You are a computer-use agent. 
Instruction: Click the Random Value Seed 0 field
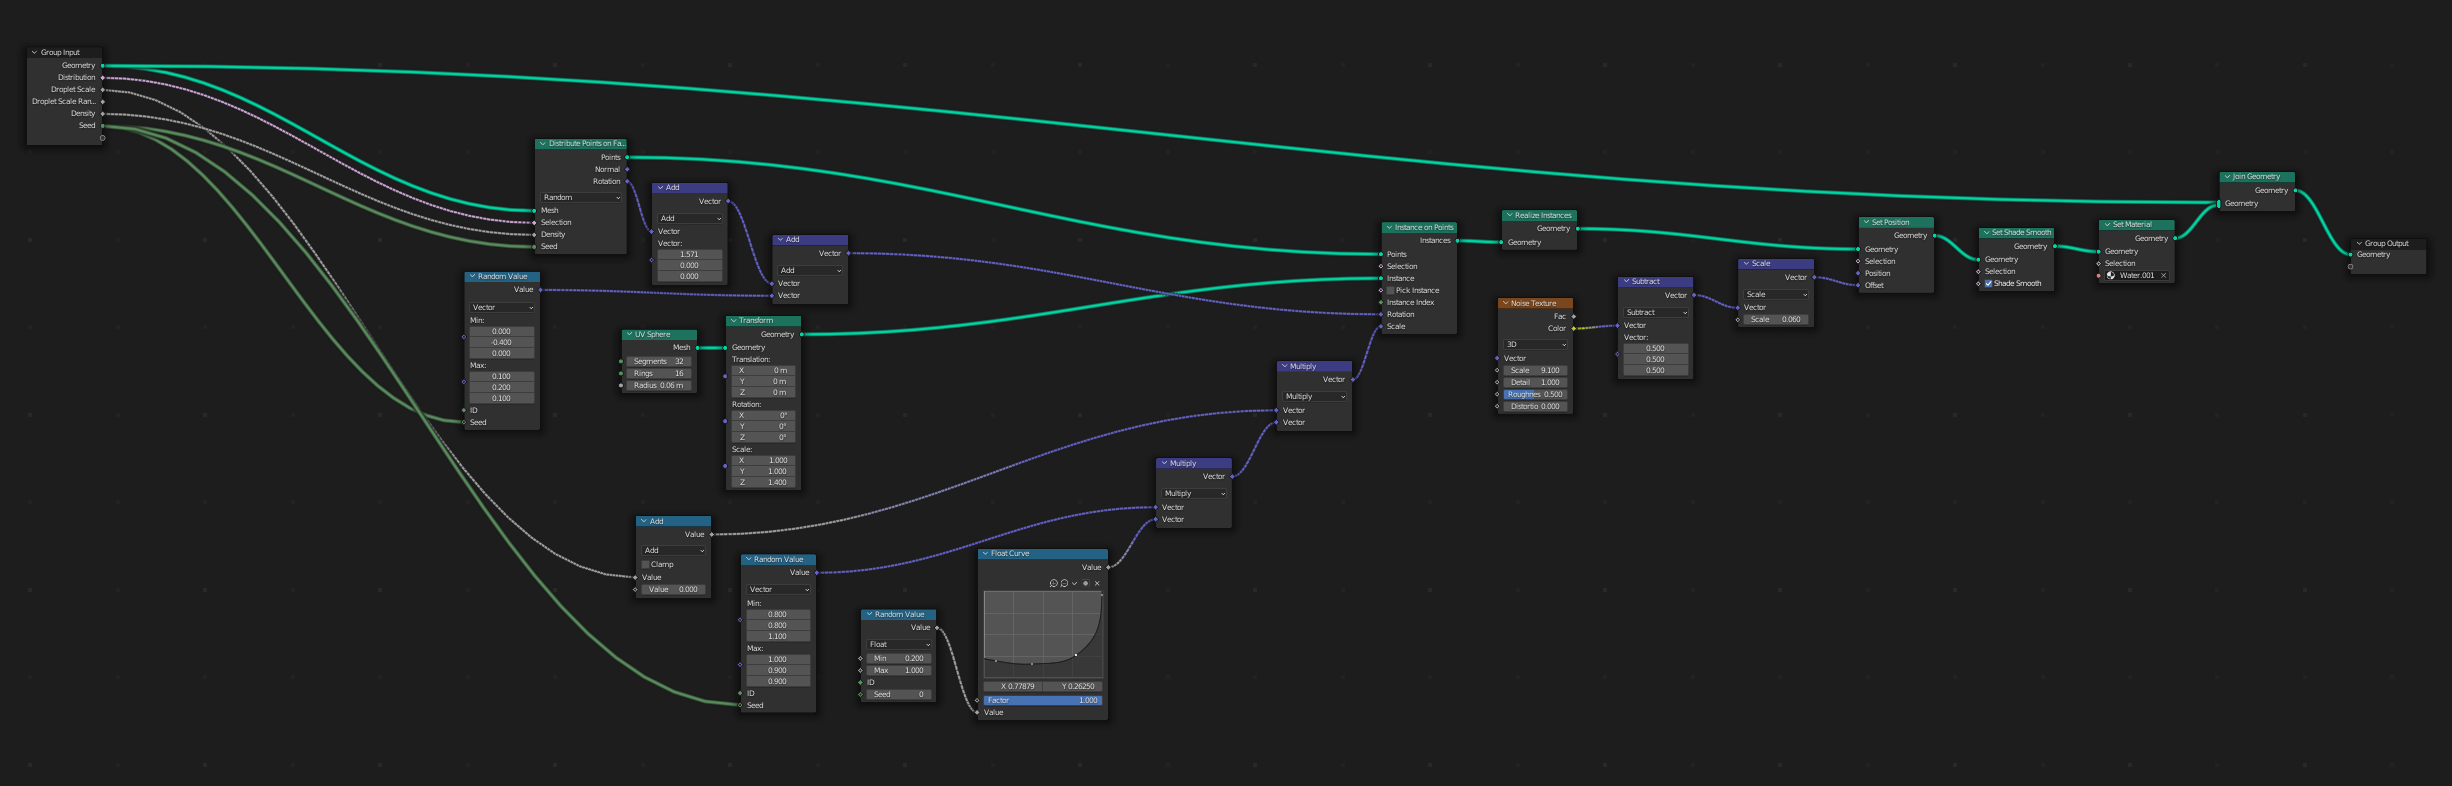899,694
